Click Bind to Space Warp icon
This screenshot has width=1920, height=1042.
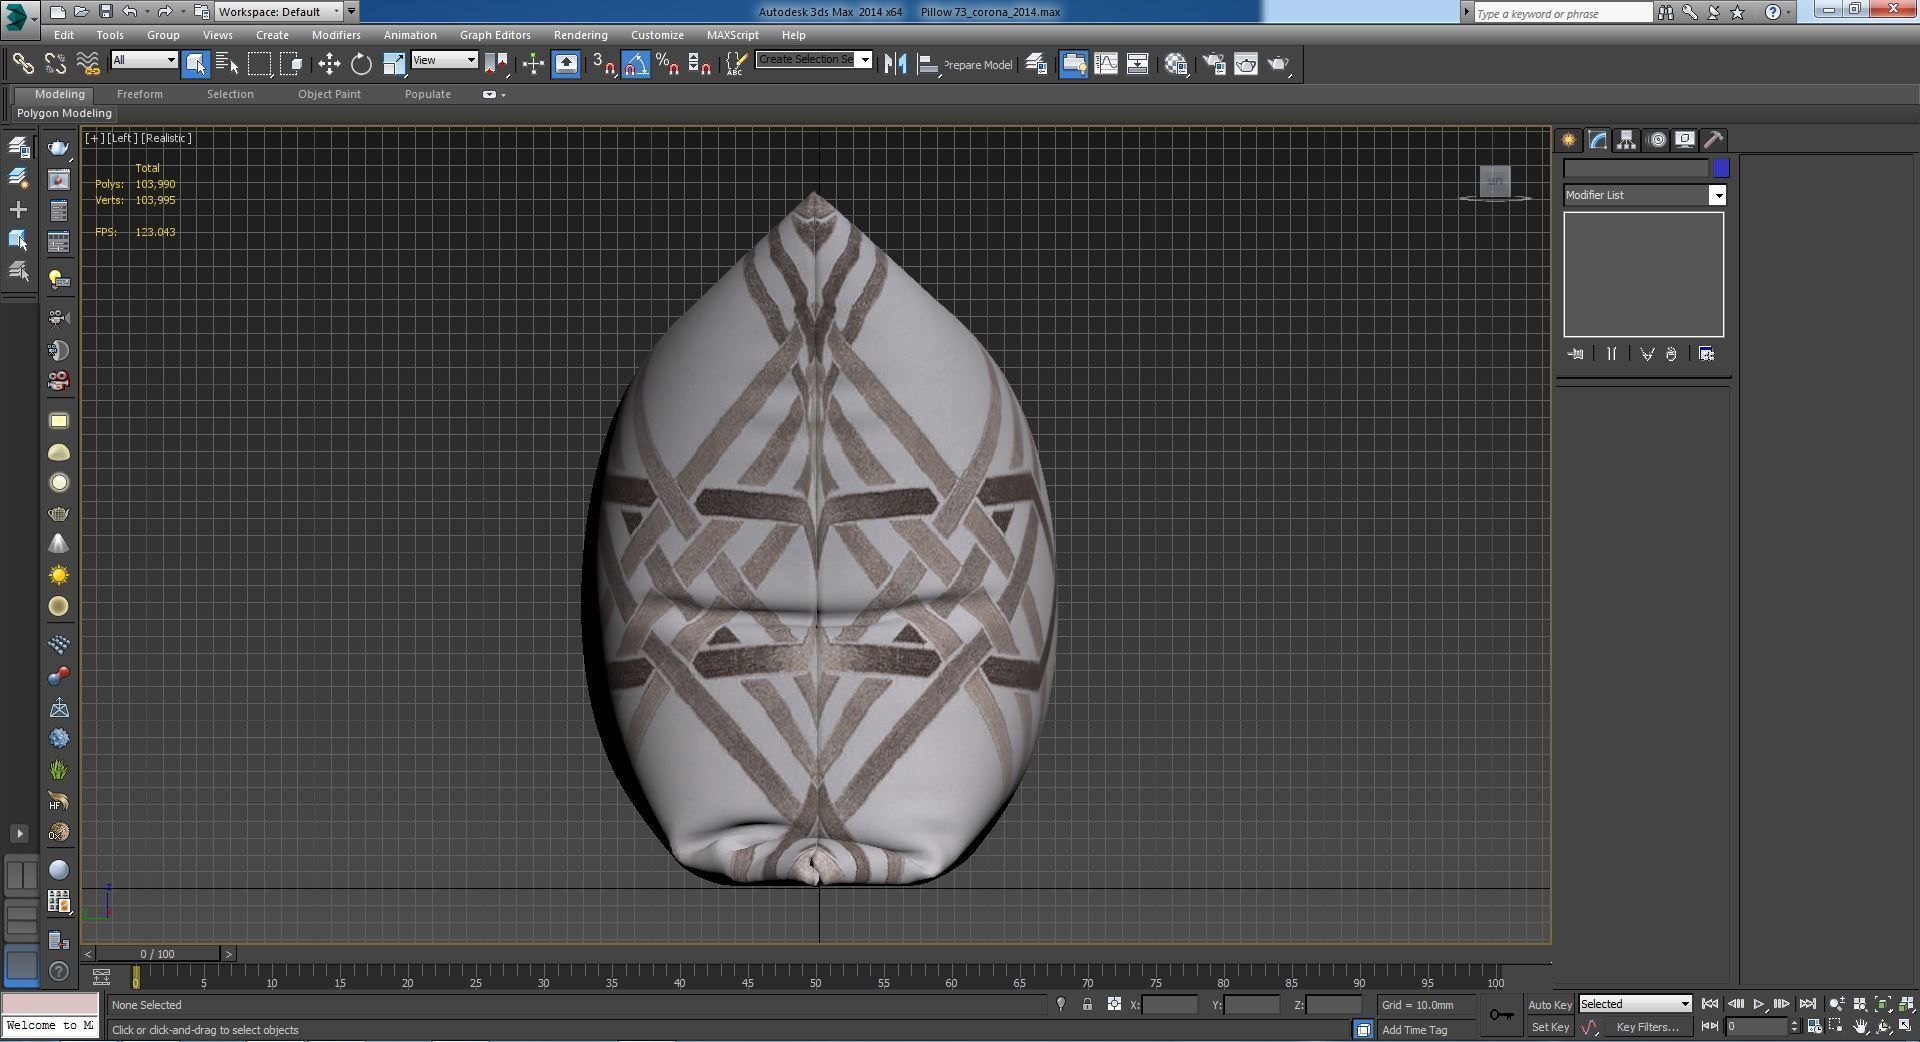pos(88,64)
